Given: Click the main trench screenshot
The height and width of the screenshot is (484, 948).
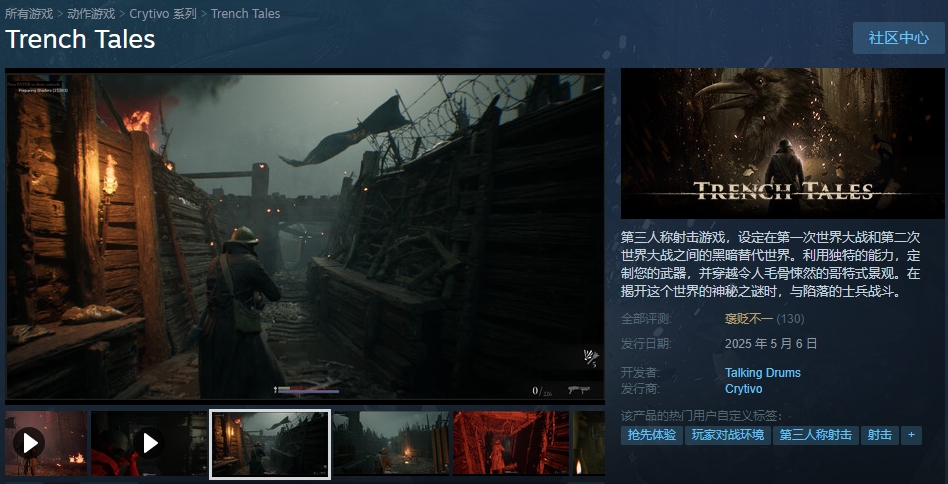Looking at the screenshot, I should tap(305, 236).
